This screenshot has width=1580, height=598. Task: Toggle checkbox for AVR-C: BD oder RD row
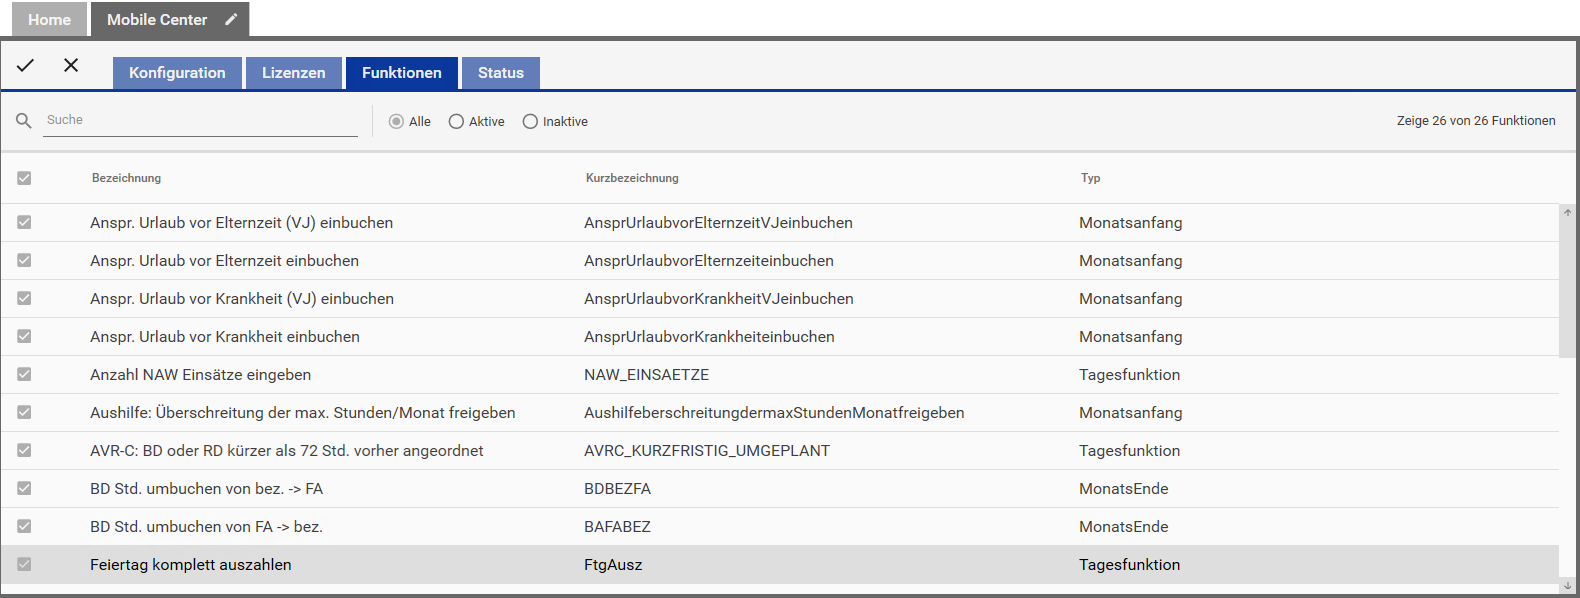24,450
